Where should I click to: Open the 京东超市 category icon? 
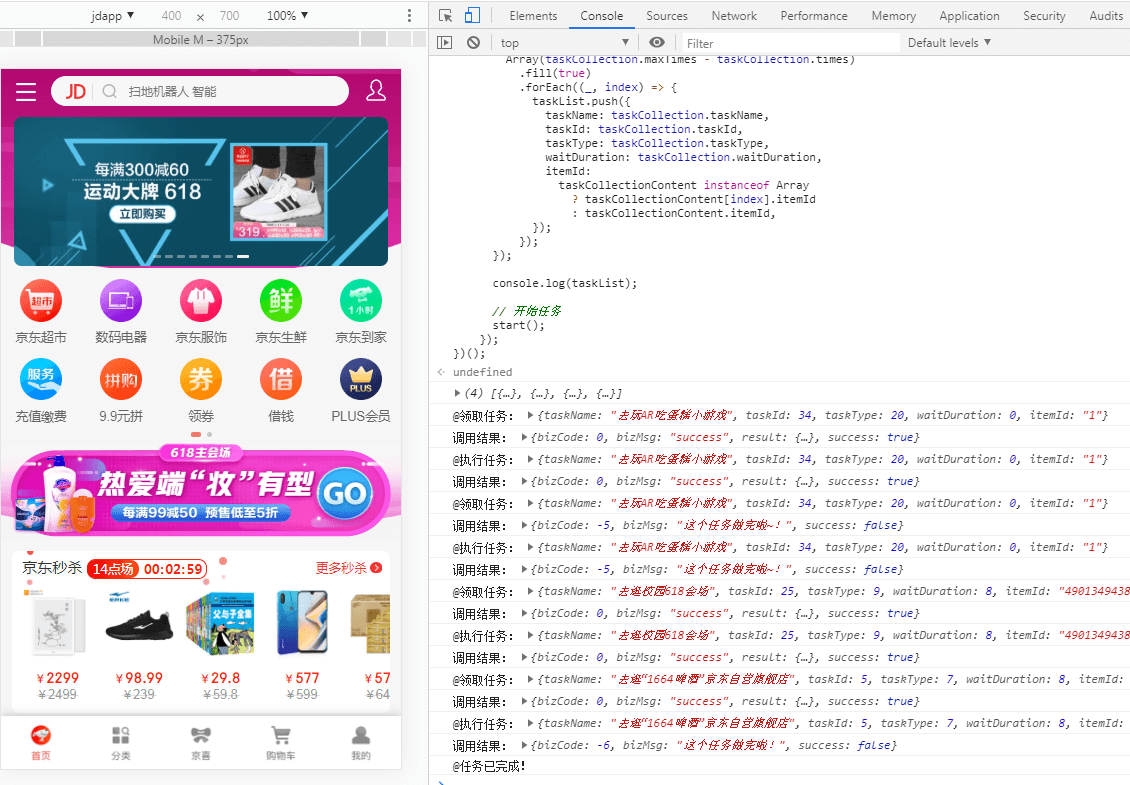pyautogui.click(x=41, y=301)
